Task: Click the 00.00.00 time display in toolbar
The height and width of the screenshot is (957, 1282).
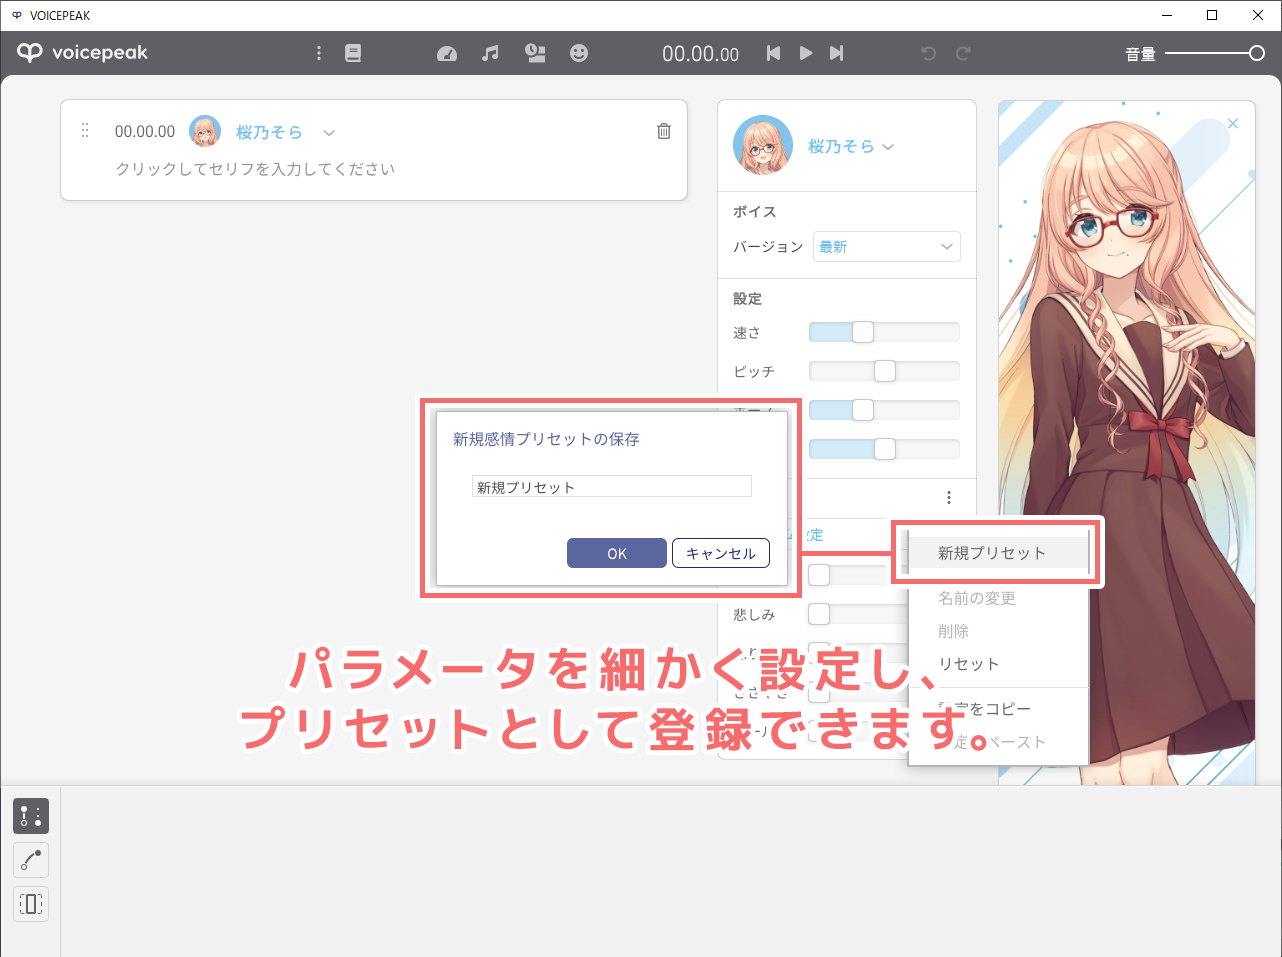Action: click(x=700, y=54)
